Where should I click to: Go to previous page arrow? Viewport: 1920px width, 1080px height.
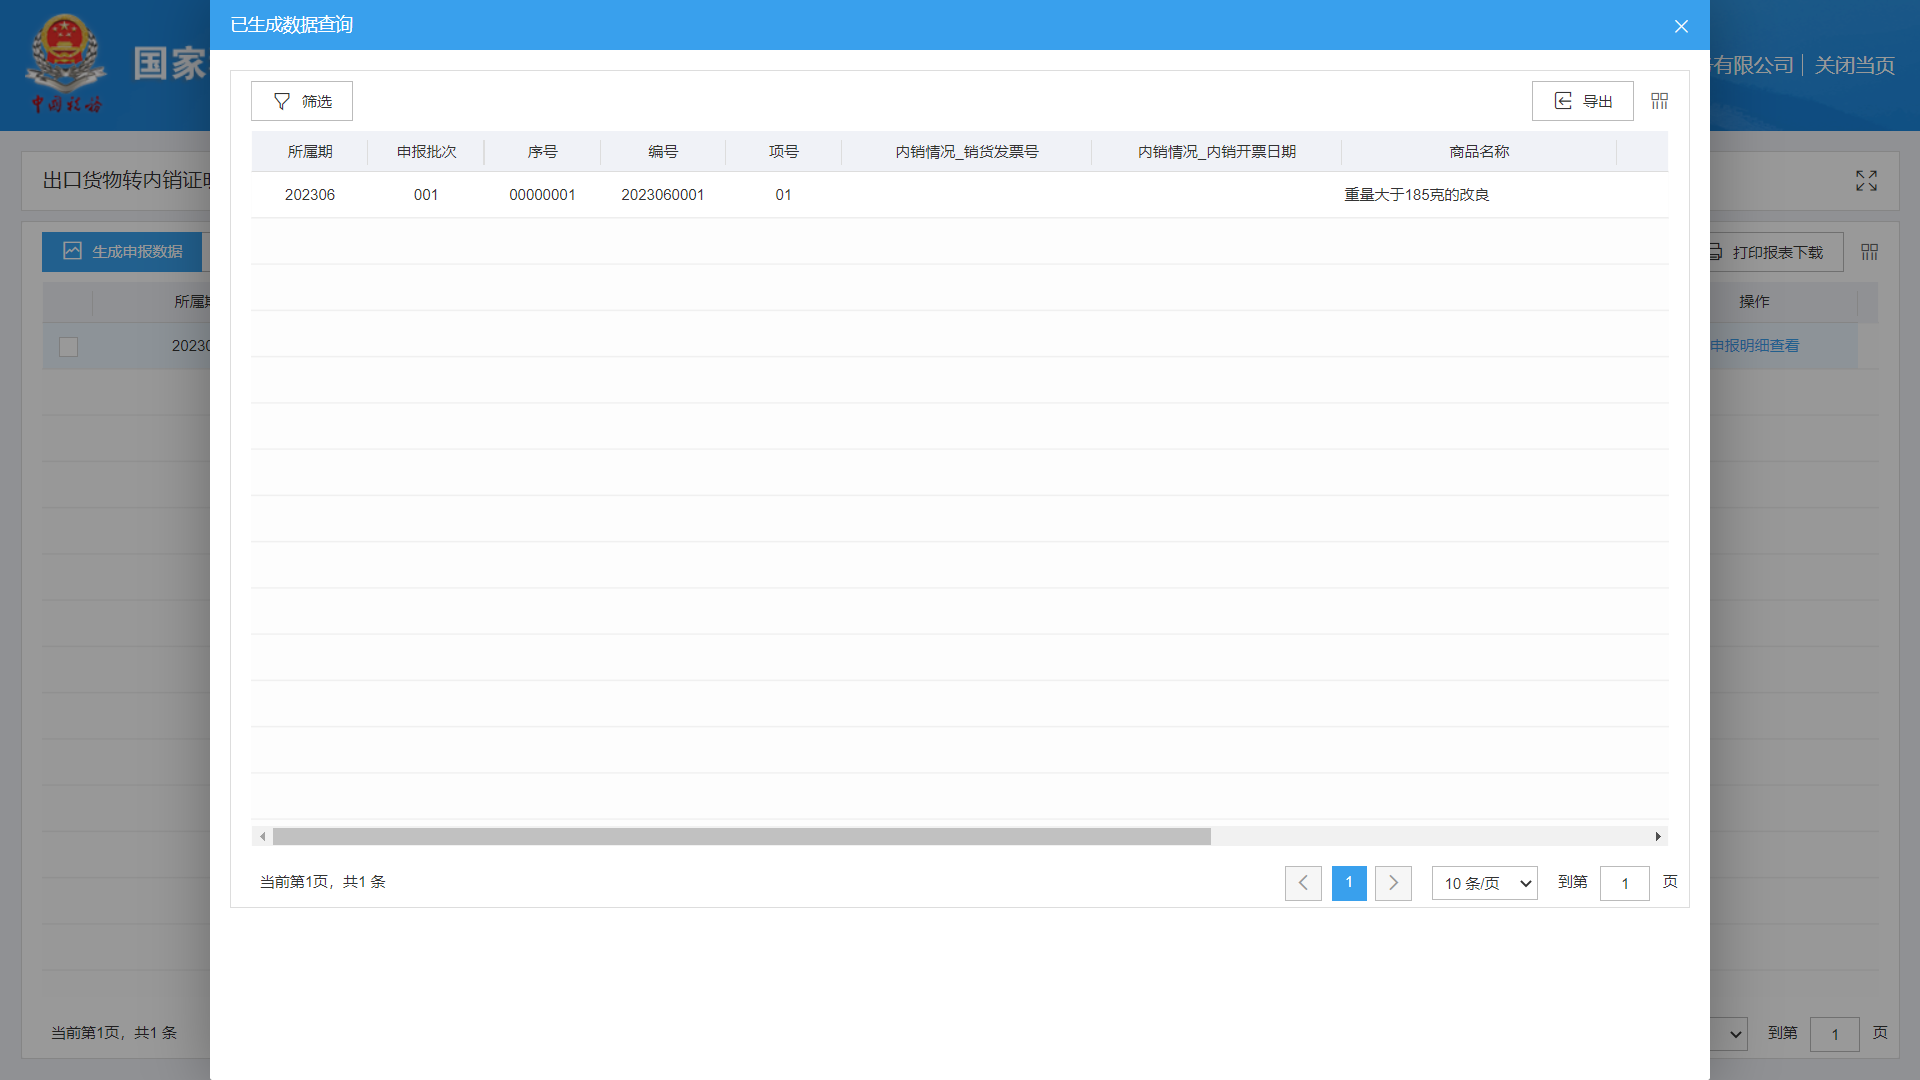(1303, 883)
